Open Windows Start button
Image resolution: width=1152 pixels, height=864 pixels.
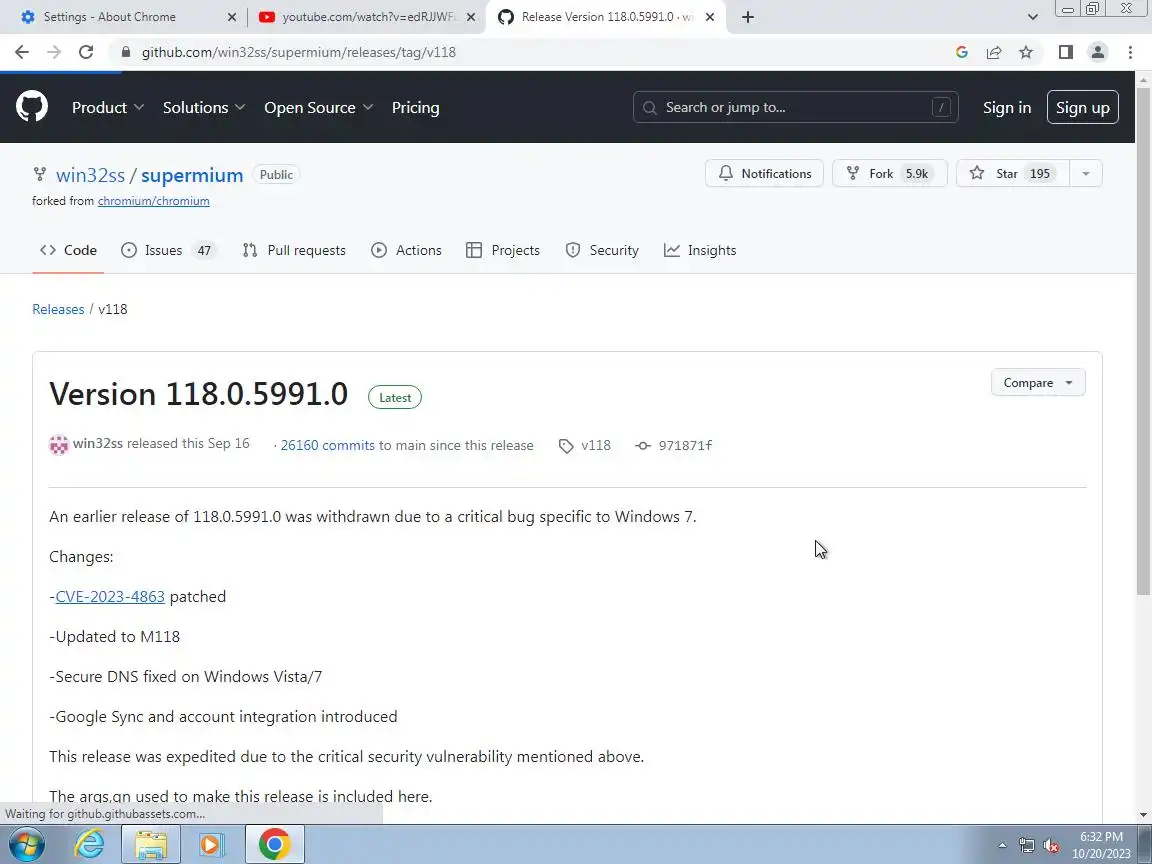pyautogui.click(x=26, y=844)
